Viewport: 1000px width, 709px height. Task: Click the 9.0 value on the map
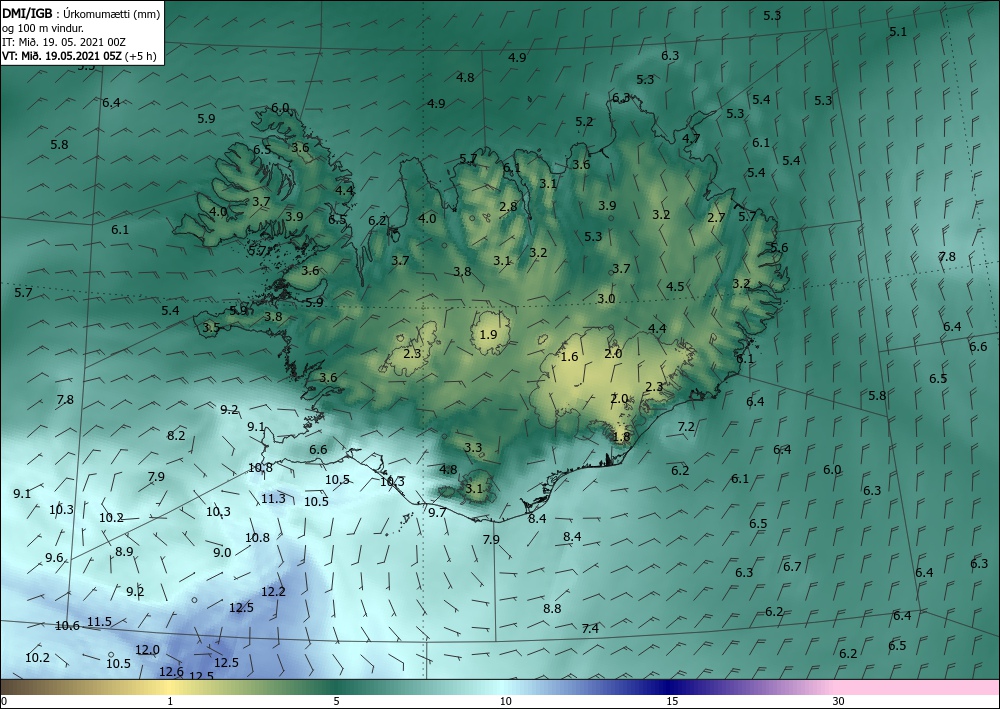click(x=222, y=553)
